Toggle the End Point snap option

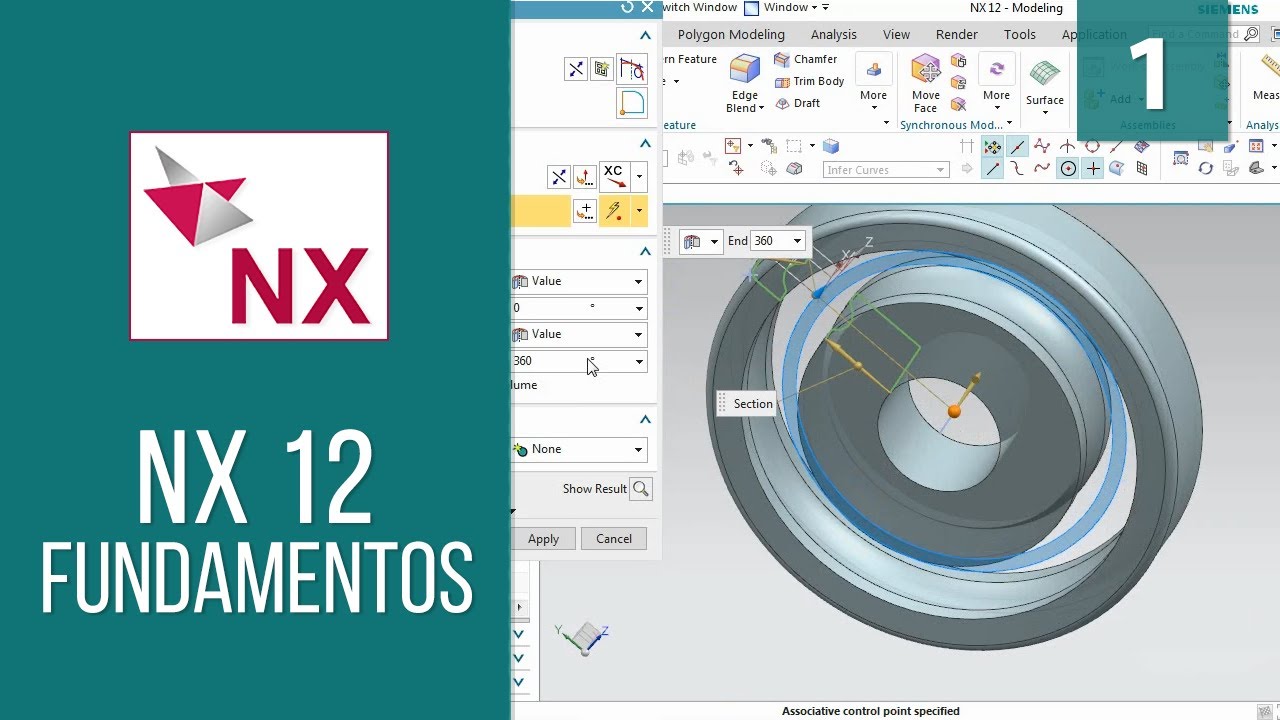point(992,169)
